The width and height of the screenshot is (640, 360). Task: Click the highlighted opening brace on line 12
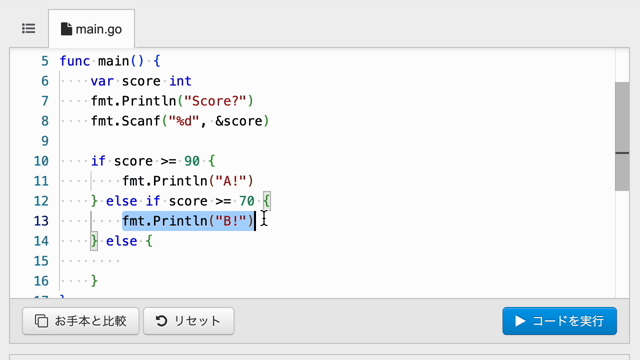tap(267, 201)
